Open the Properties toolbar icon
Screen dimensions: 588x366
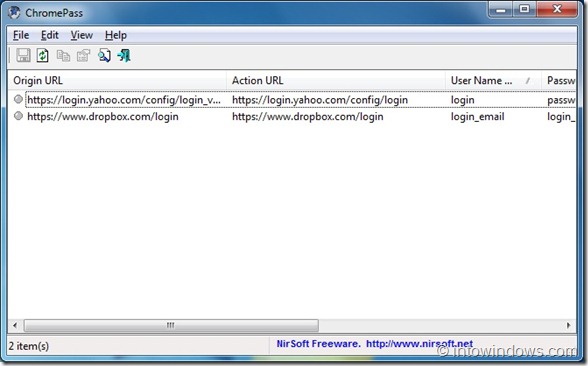(83, 56)
